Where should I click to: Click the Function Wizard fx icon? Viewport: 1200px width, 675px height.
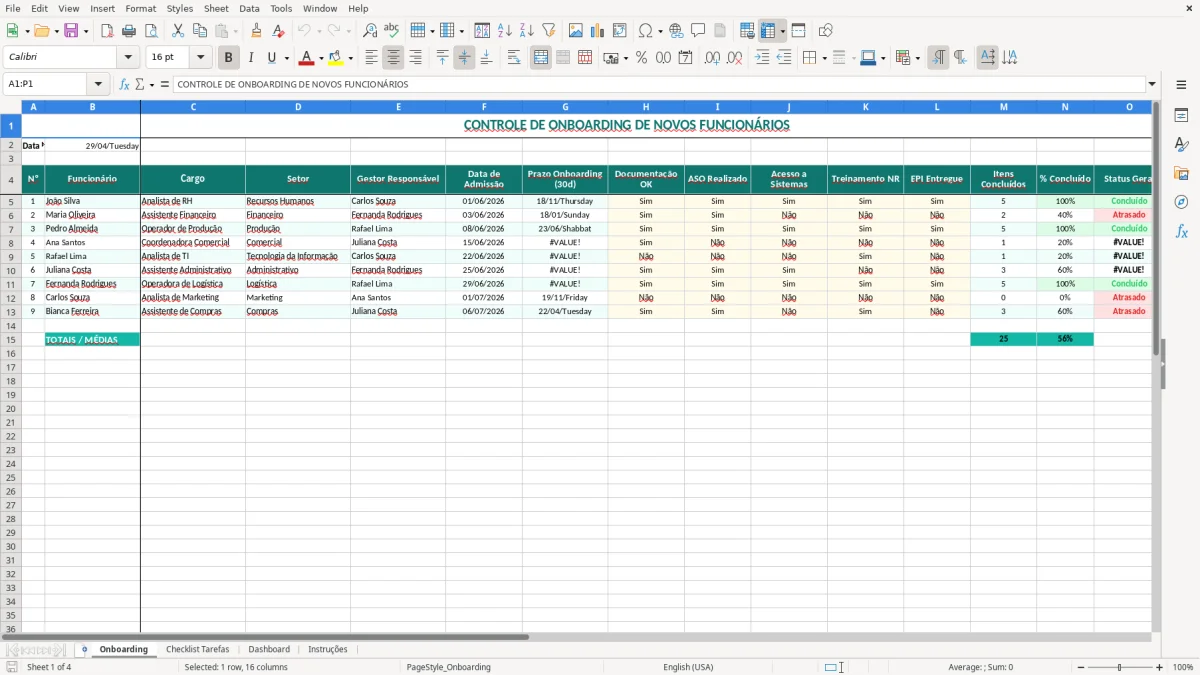tap(125, 84)
